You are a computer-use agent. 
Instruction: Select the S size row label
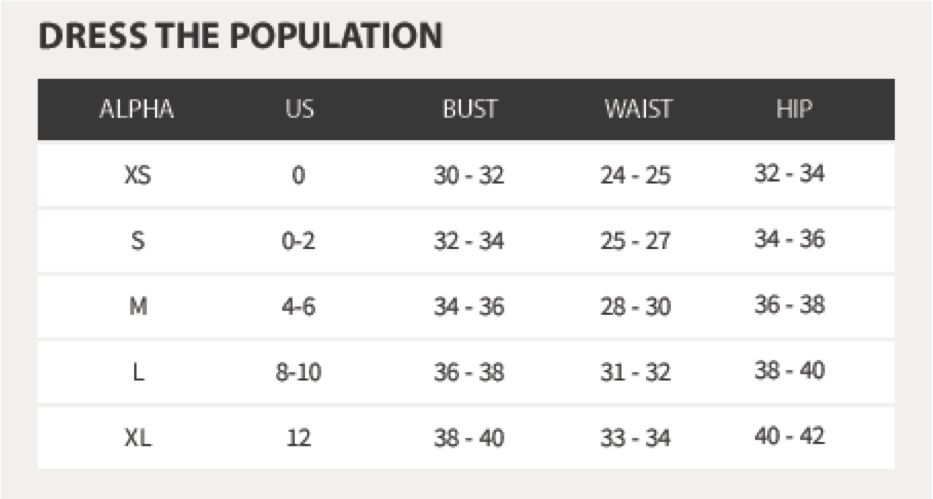coord(137,241)
